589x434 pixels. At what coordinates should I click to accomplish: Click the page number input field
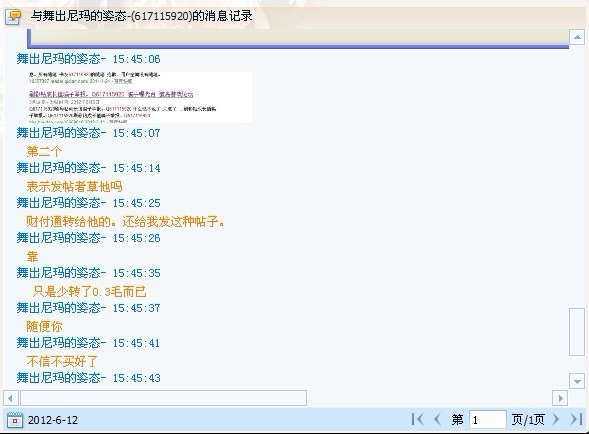(487, 419)
